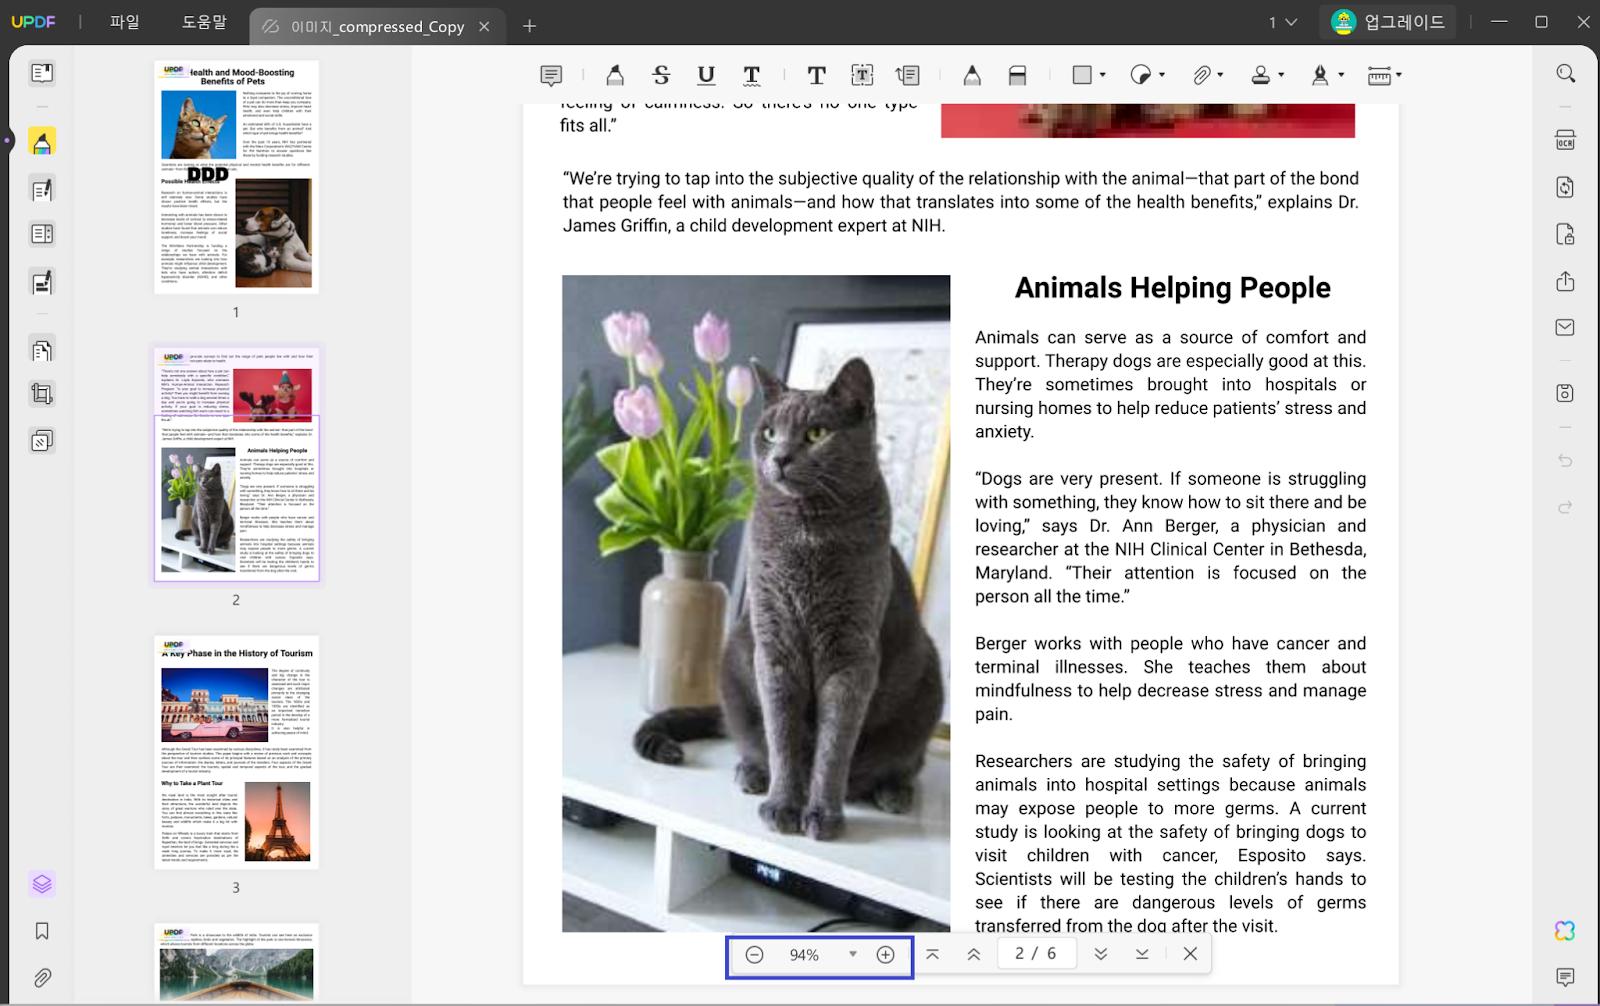The width and height of the screenshot is (1600, 1006).
Task: Expand the measure ruler tool dropdown
Action: point(1398,75)
